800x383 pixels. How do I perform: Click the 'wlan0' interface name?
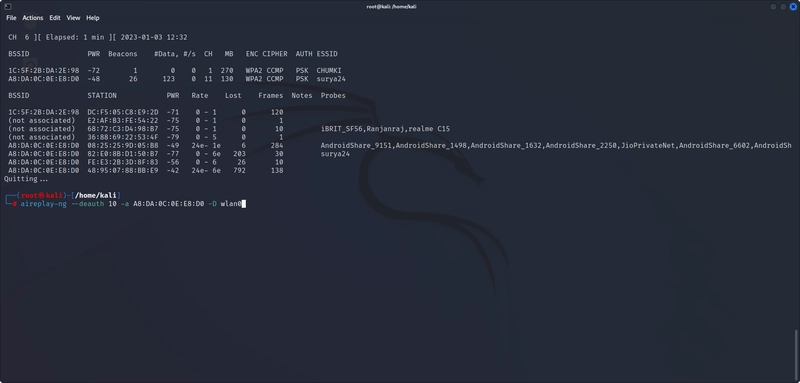(231, 204)
